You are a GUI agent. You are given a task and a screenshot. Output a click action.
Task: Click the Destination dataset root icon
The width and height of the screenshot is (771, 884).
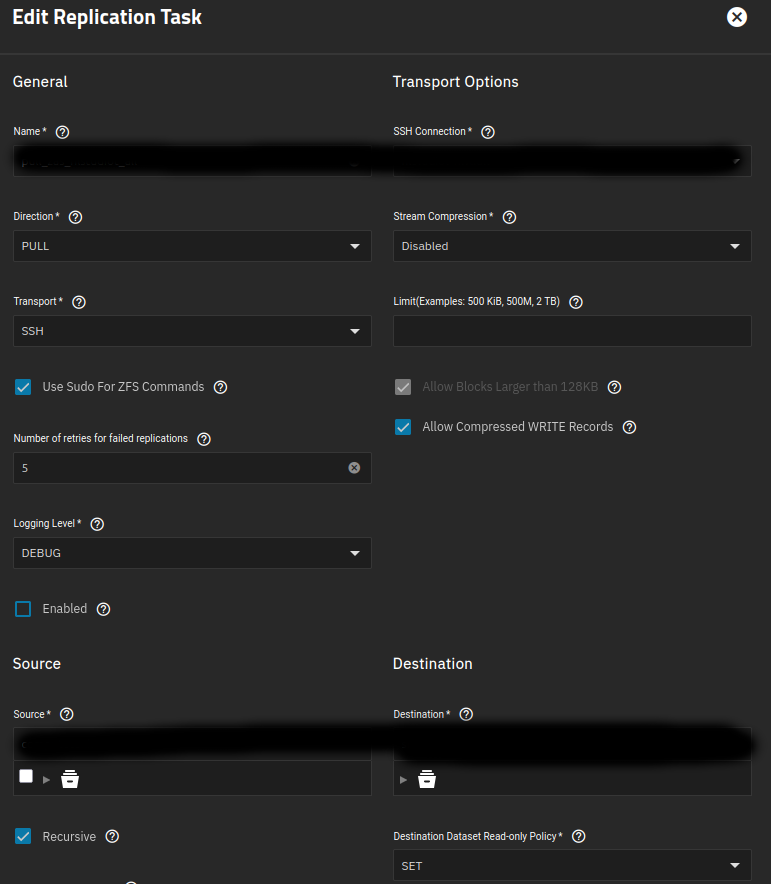[x=427, y=779]
